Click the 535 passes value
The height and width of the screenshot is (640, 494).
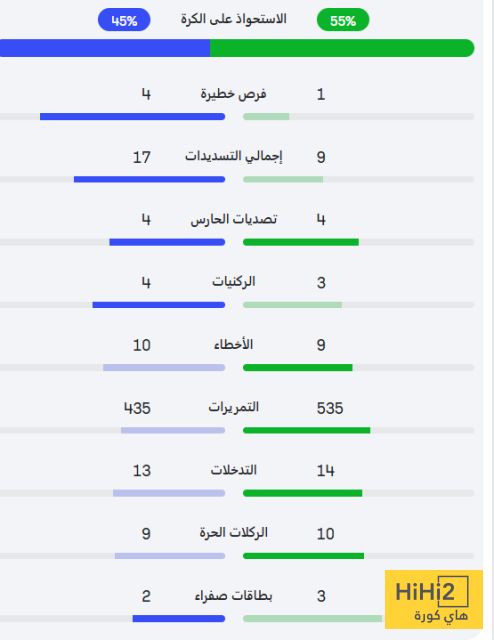pyautogui.click(x=330, y=408)
